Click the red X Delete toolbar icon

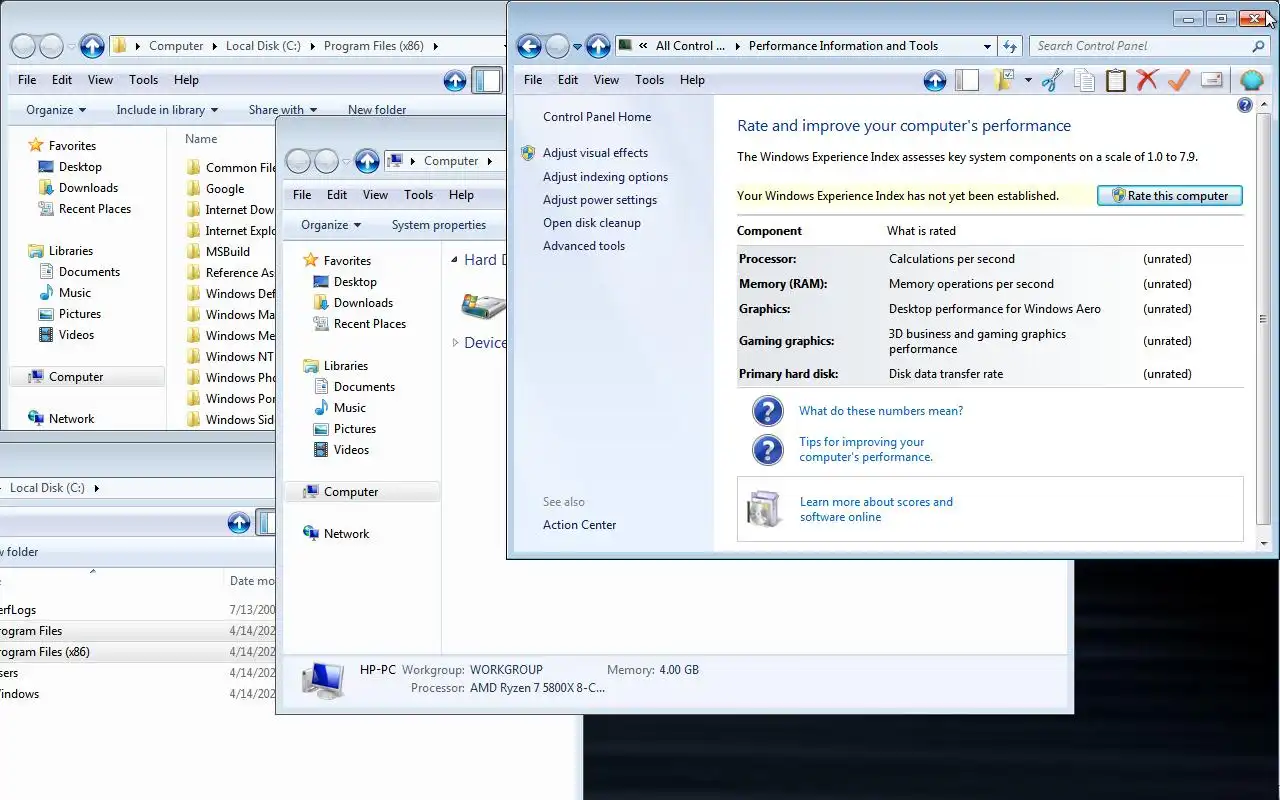coord(1147,81)
